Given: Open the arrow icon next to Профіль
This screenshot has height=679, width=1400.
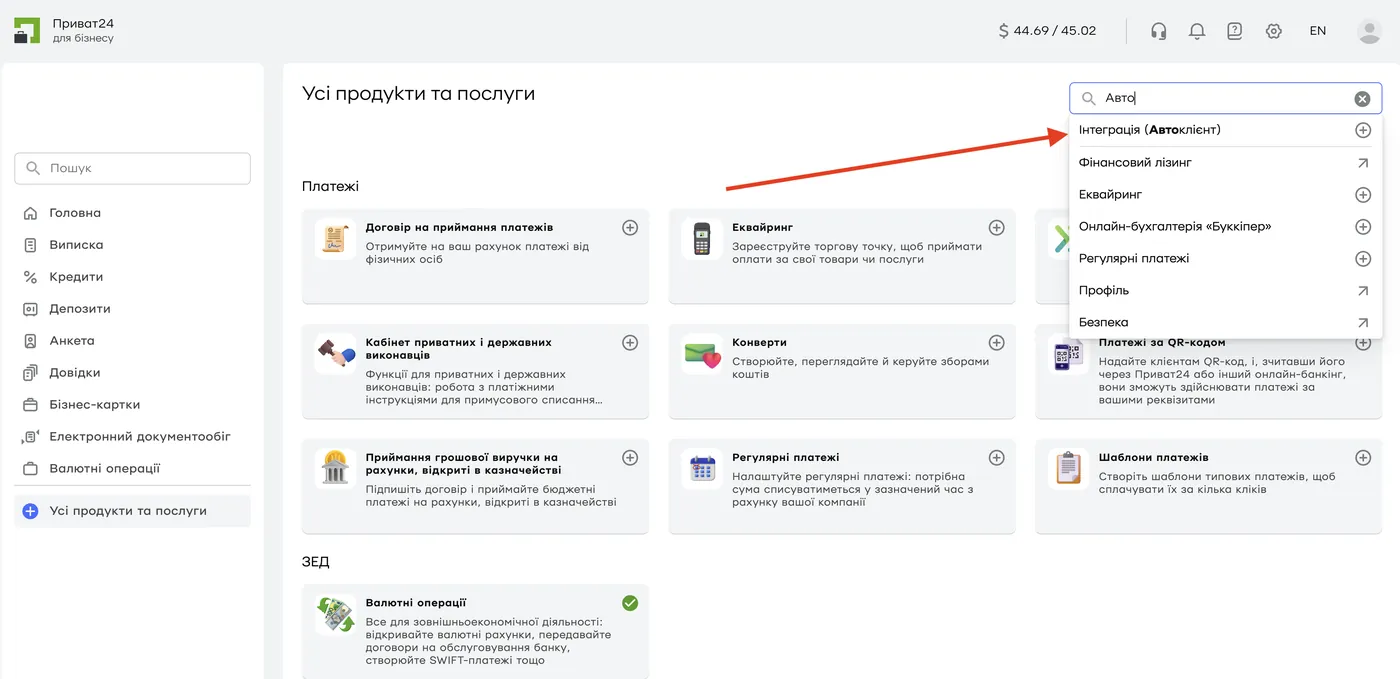Looking at the screenshot, I should coord(1362,290).
